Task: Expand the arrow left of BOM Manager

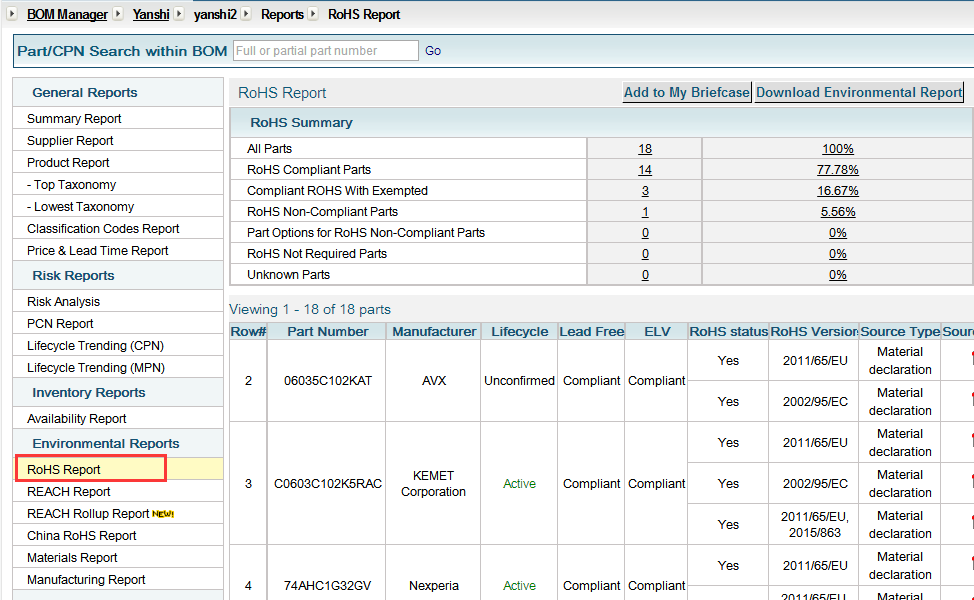Action: point(12,14)
